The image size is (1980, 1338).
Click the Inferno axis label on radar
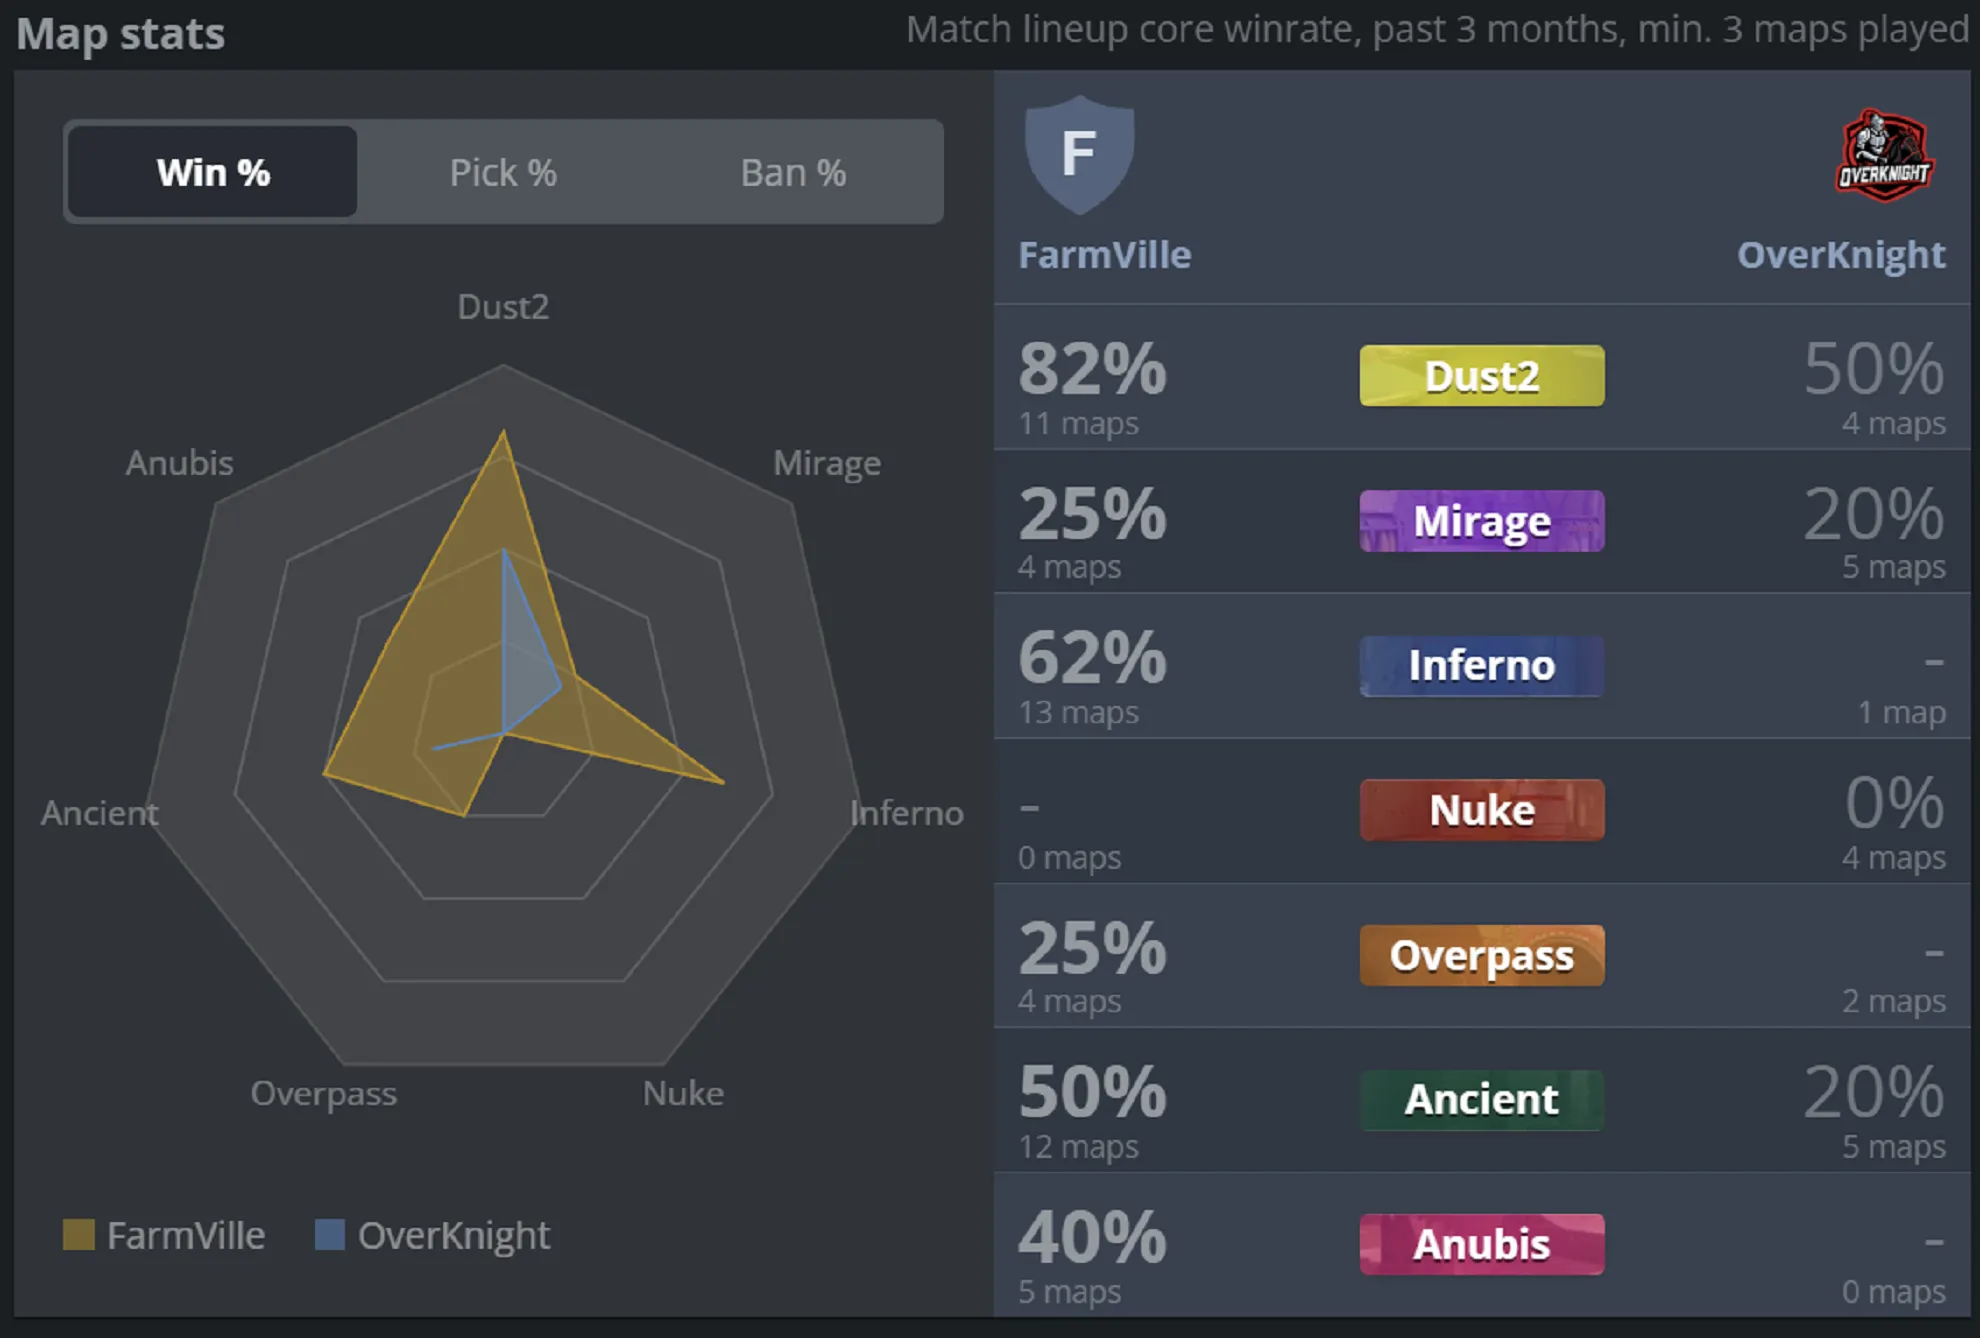[x=906, y=813]
